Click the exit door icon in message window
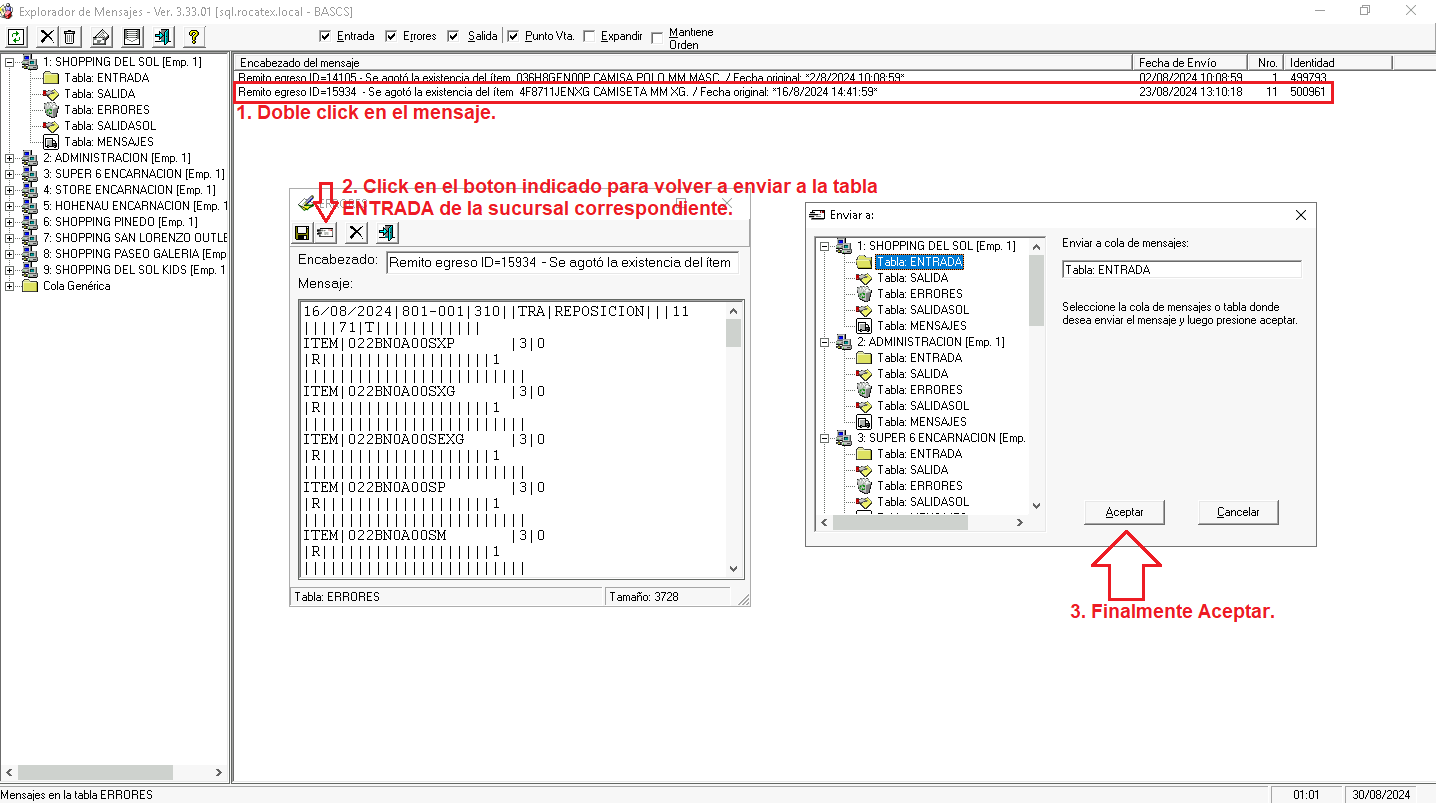The height and width of the screenshot is (803, 1436). tap(386, 232)
